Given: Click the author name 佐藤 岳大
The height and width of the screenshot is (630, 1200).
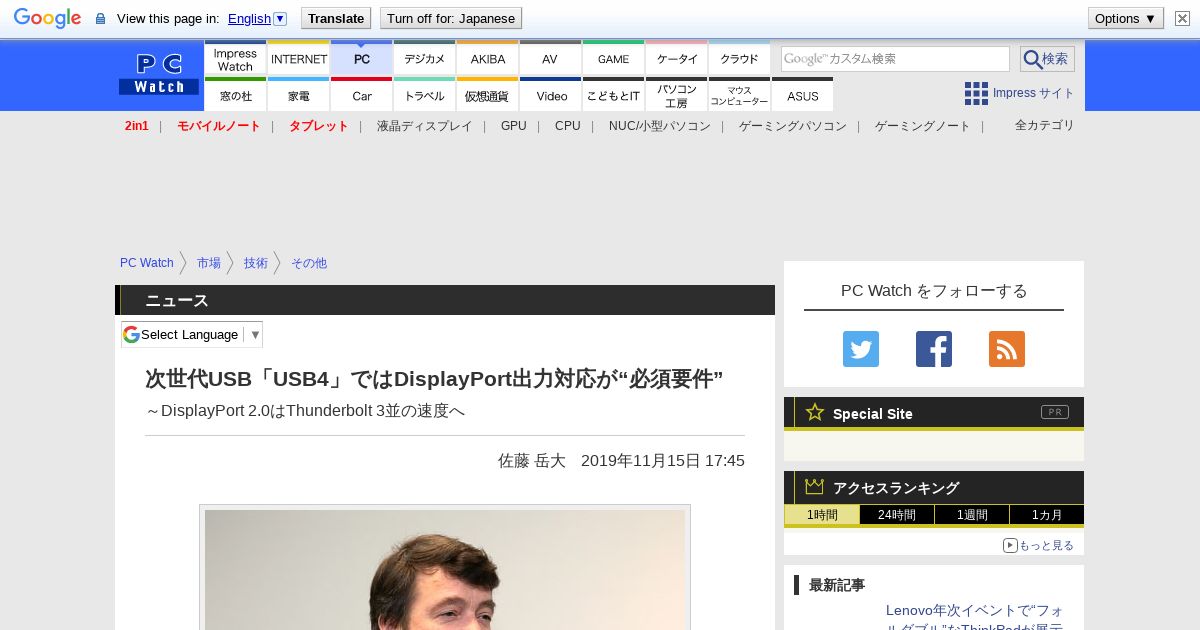Looking at the screenshot, I should pyautogui.click(x=532, y=461).
